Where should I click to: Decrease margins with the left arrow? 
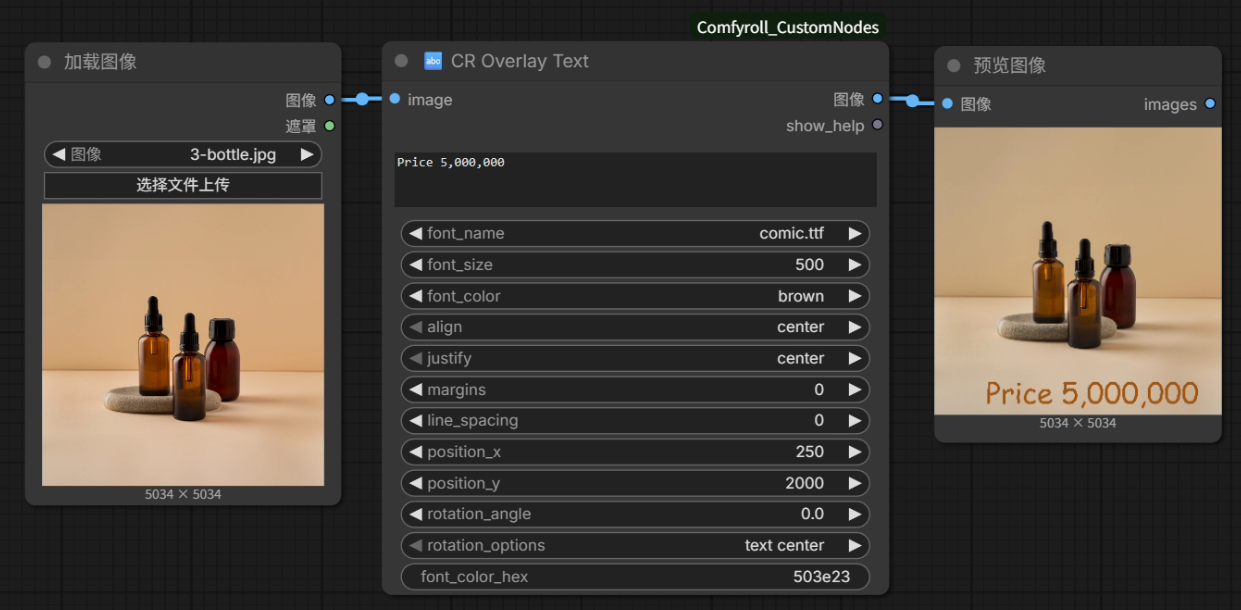pyautogui.click(x=415, y=390)
